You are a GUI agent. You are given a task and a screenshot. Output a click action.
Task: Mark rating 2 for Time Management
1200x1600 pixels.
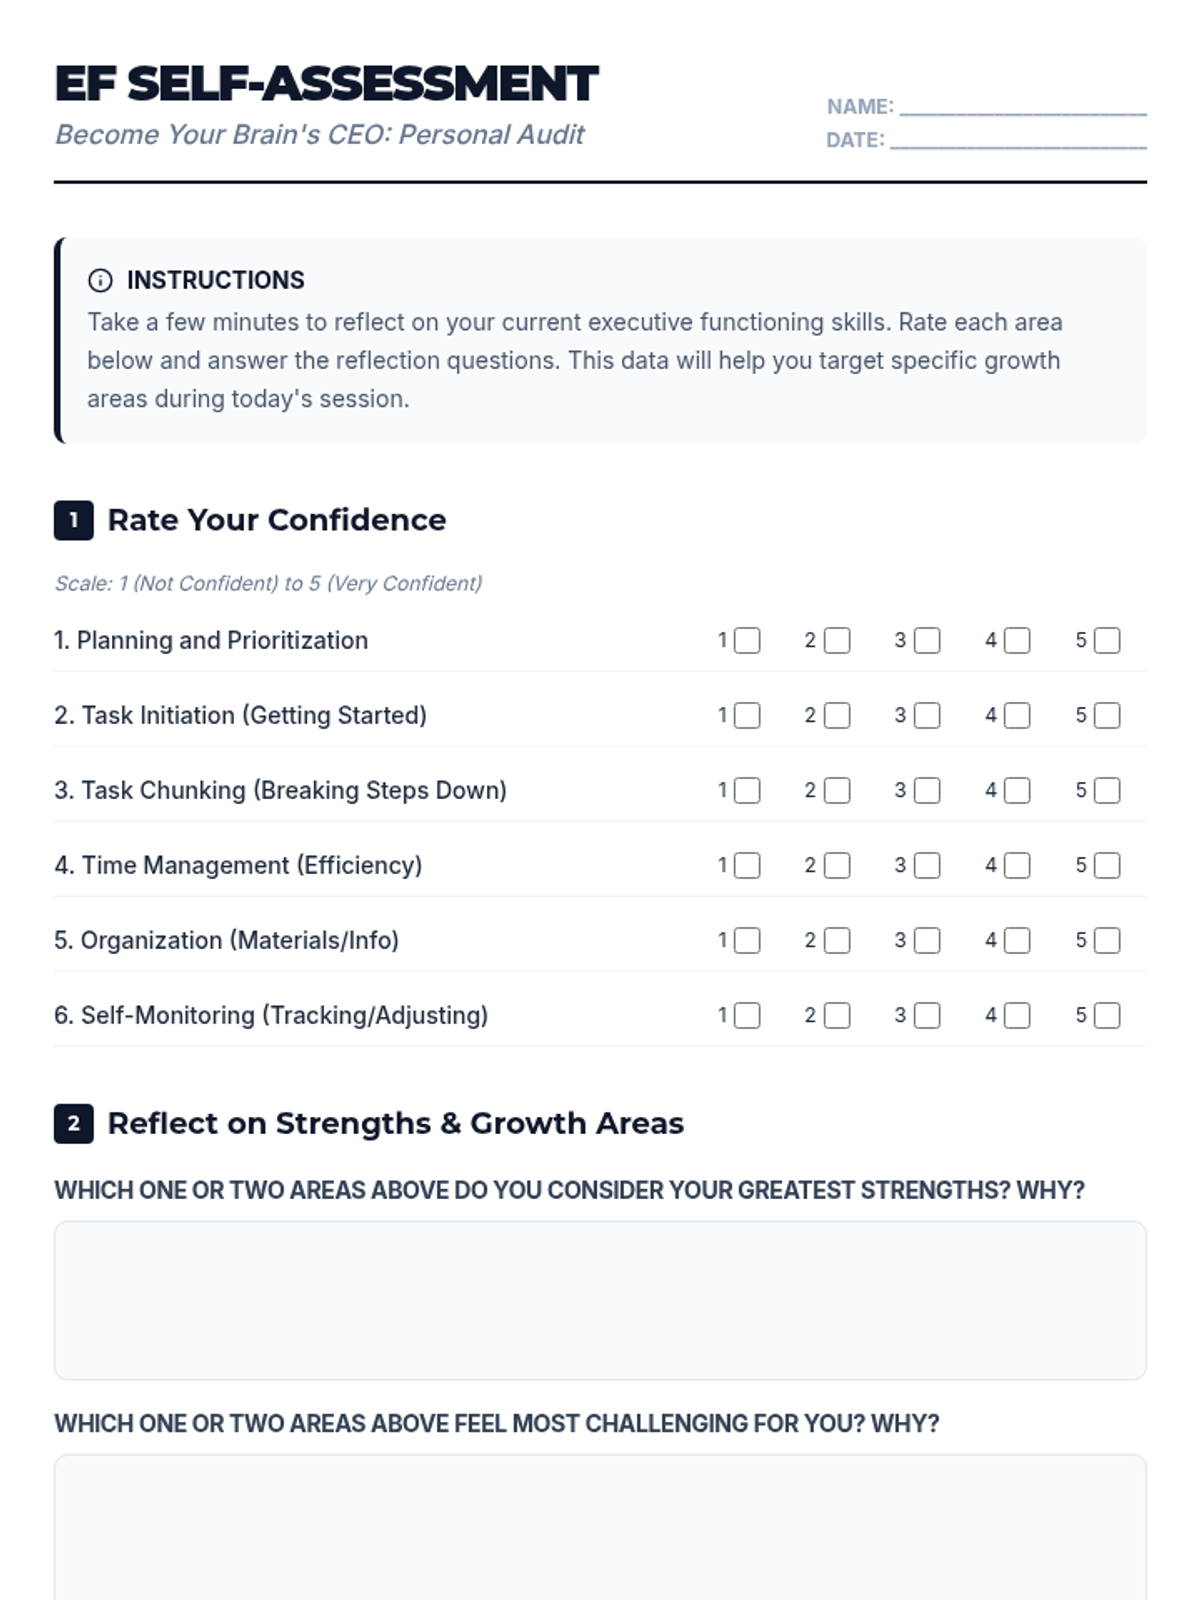(837, 865)
